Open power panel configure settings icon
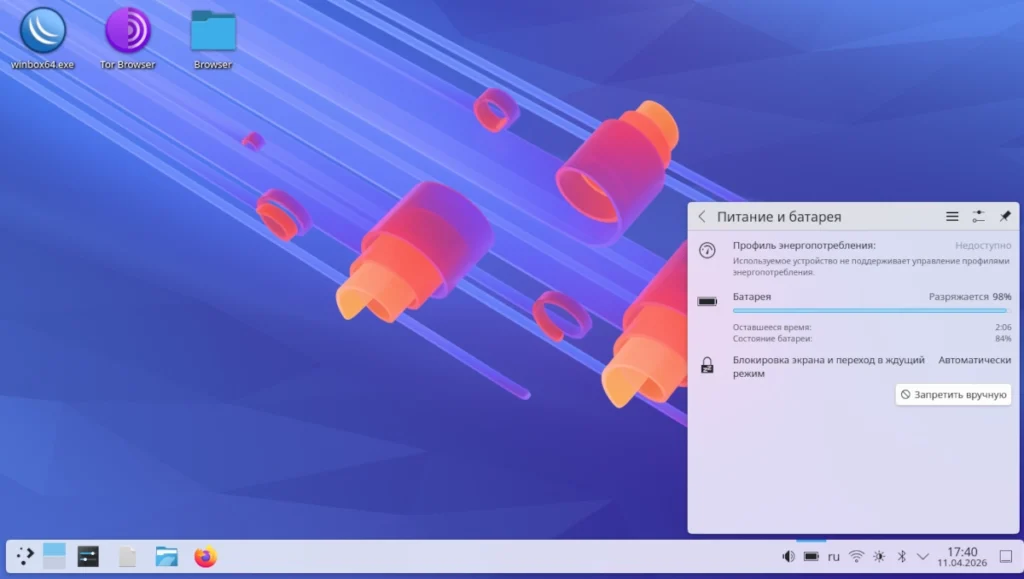Screen dimensions: 1024x579 tap(978, 217)
